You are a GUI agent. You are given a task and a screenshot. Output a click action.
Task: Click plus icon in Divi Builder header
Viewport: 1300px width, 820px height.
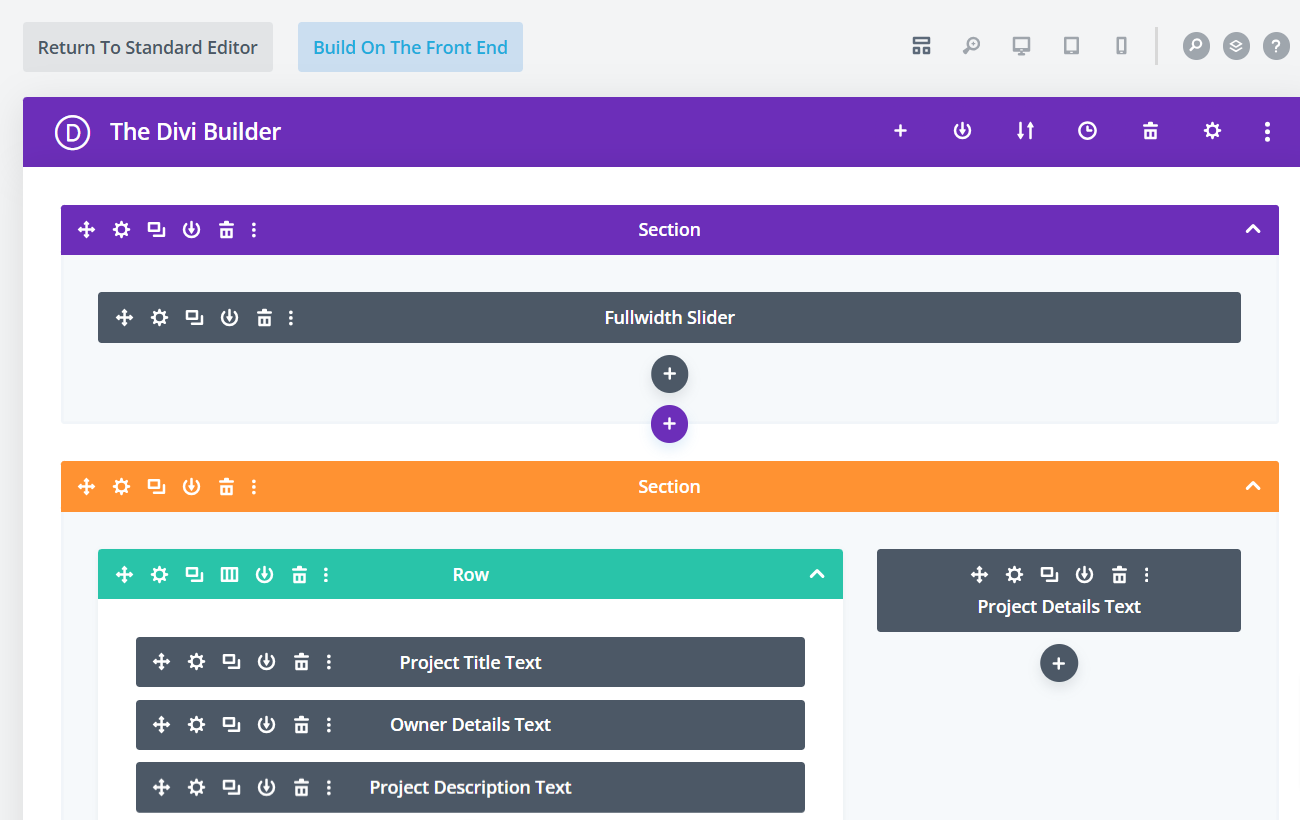tap(900, 131)
